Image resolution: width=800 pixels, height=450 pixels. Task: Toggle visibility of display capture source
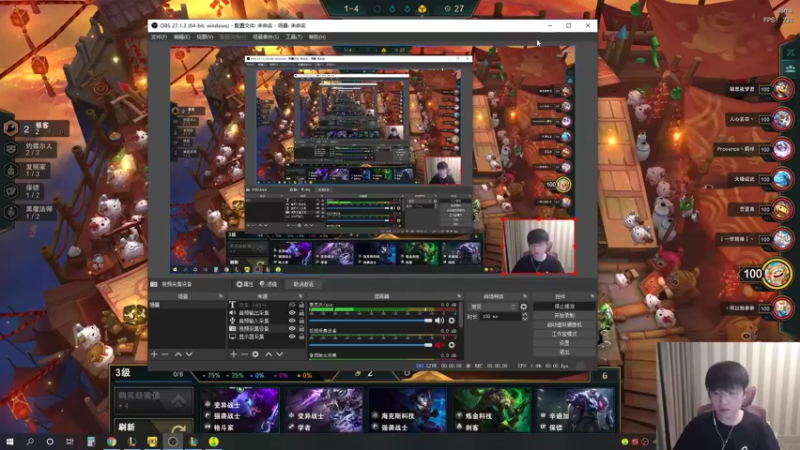292,337
